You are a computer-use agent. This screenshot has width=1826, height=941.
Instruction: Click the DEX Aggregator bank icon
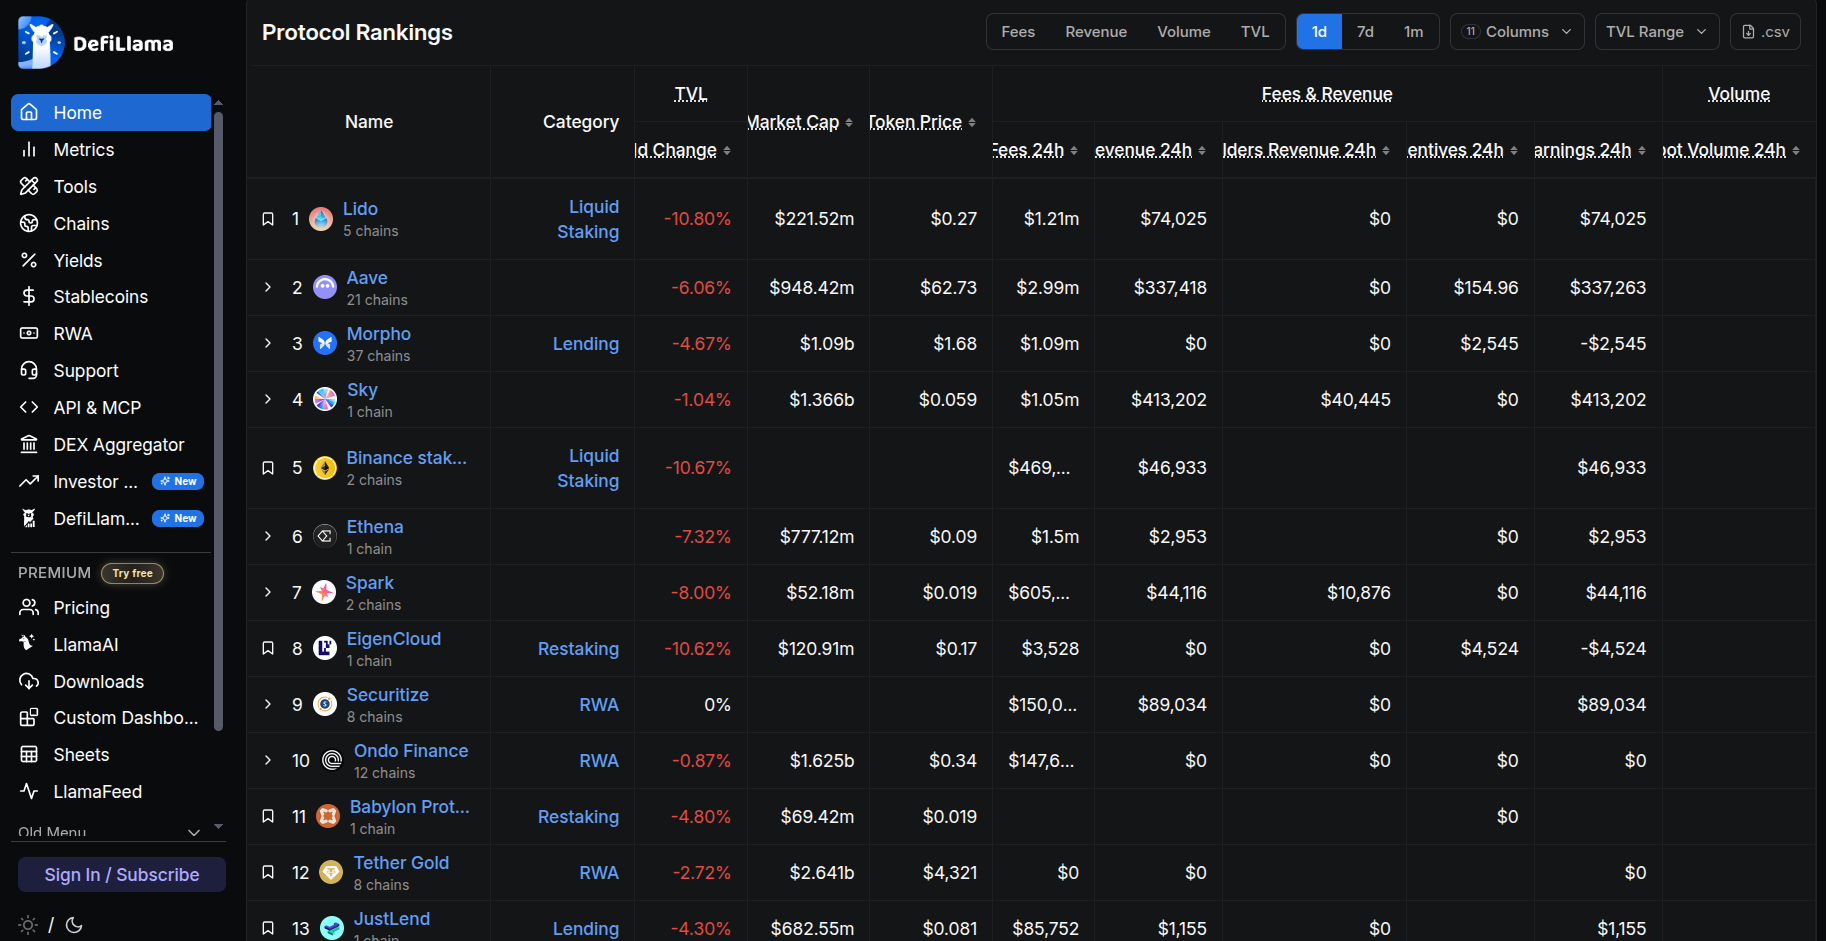point(29,445)
